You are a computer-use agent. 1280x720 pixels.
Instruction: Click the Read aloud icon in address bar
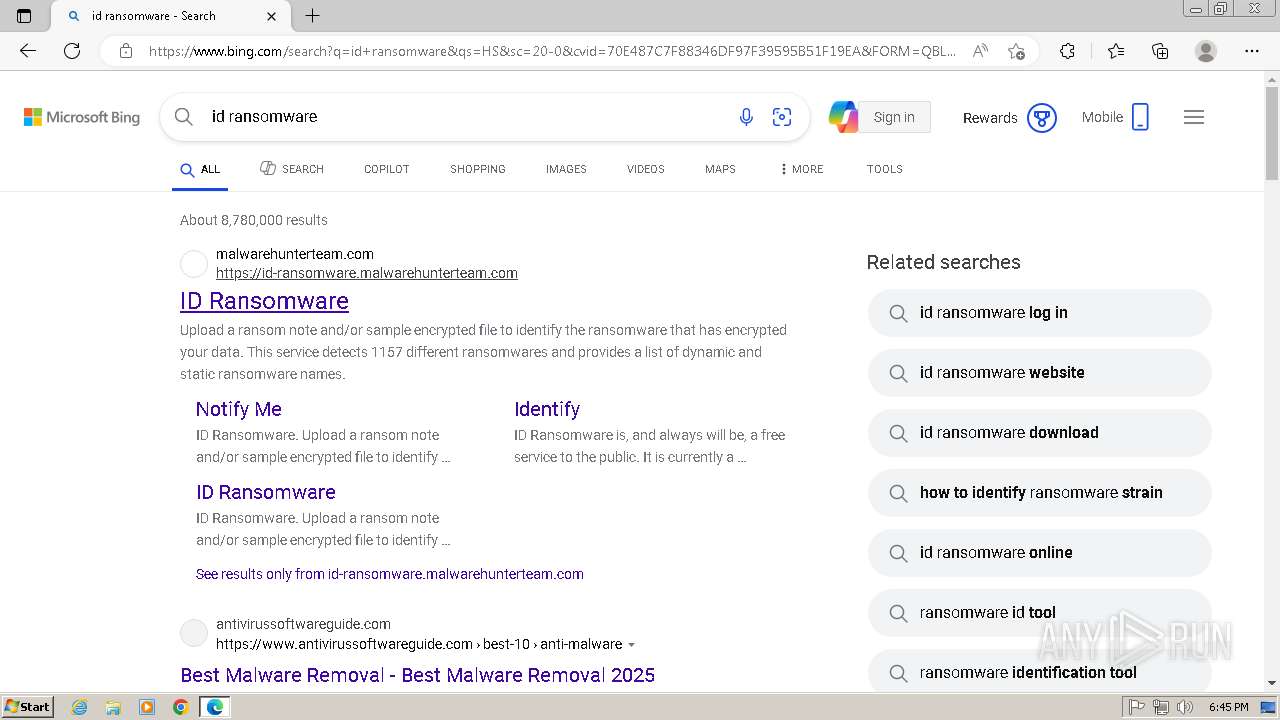coord(980,51)
